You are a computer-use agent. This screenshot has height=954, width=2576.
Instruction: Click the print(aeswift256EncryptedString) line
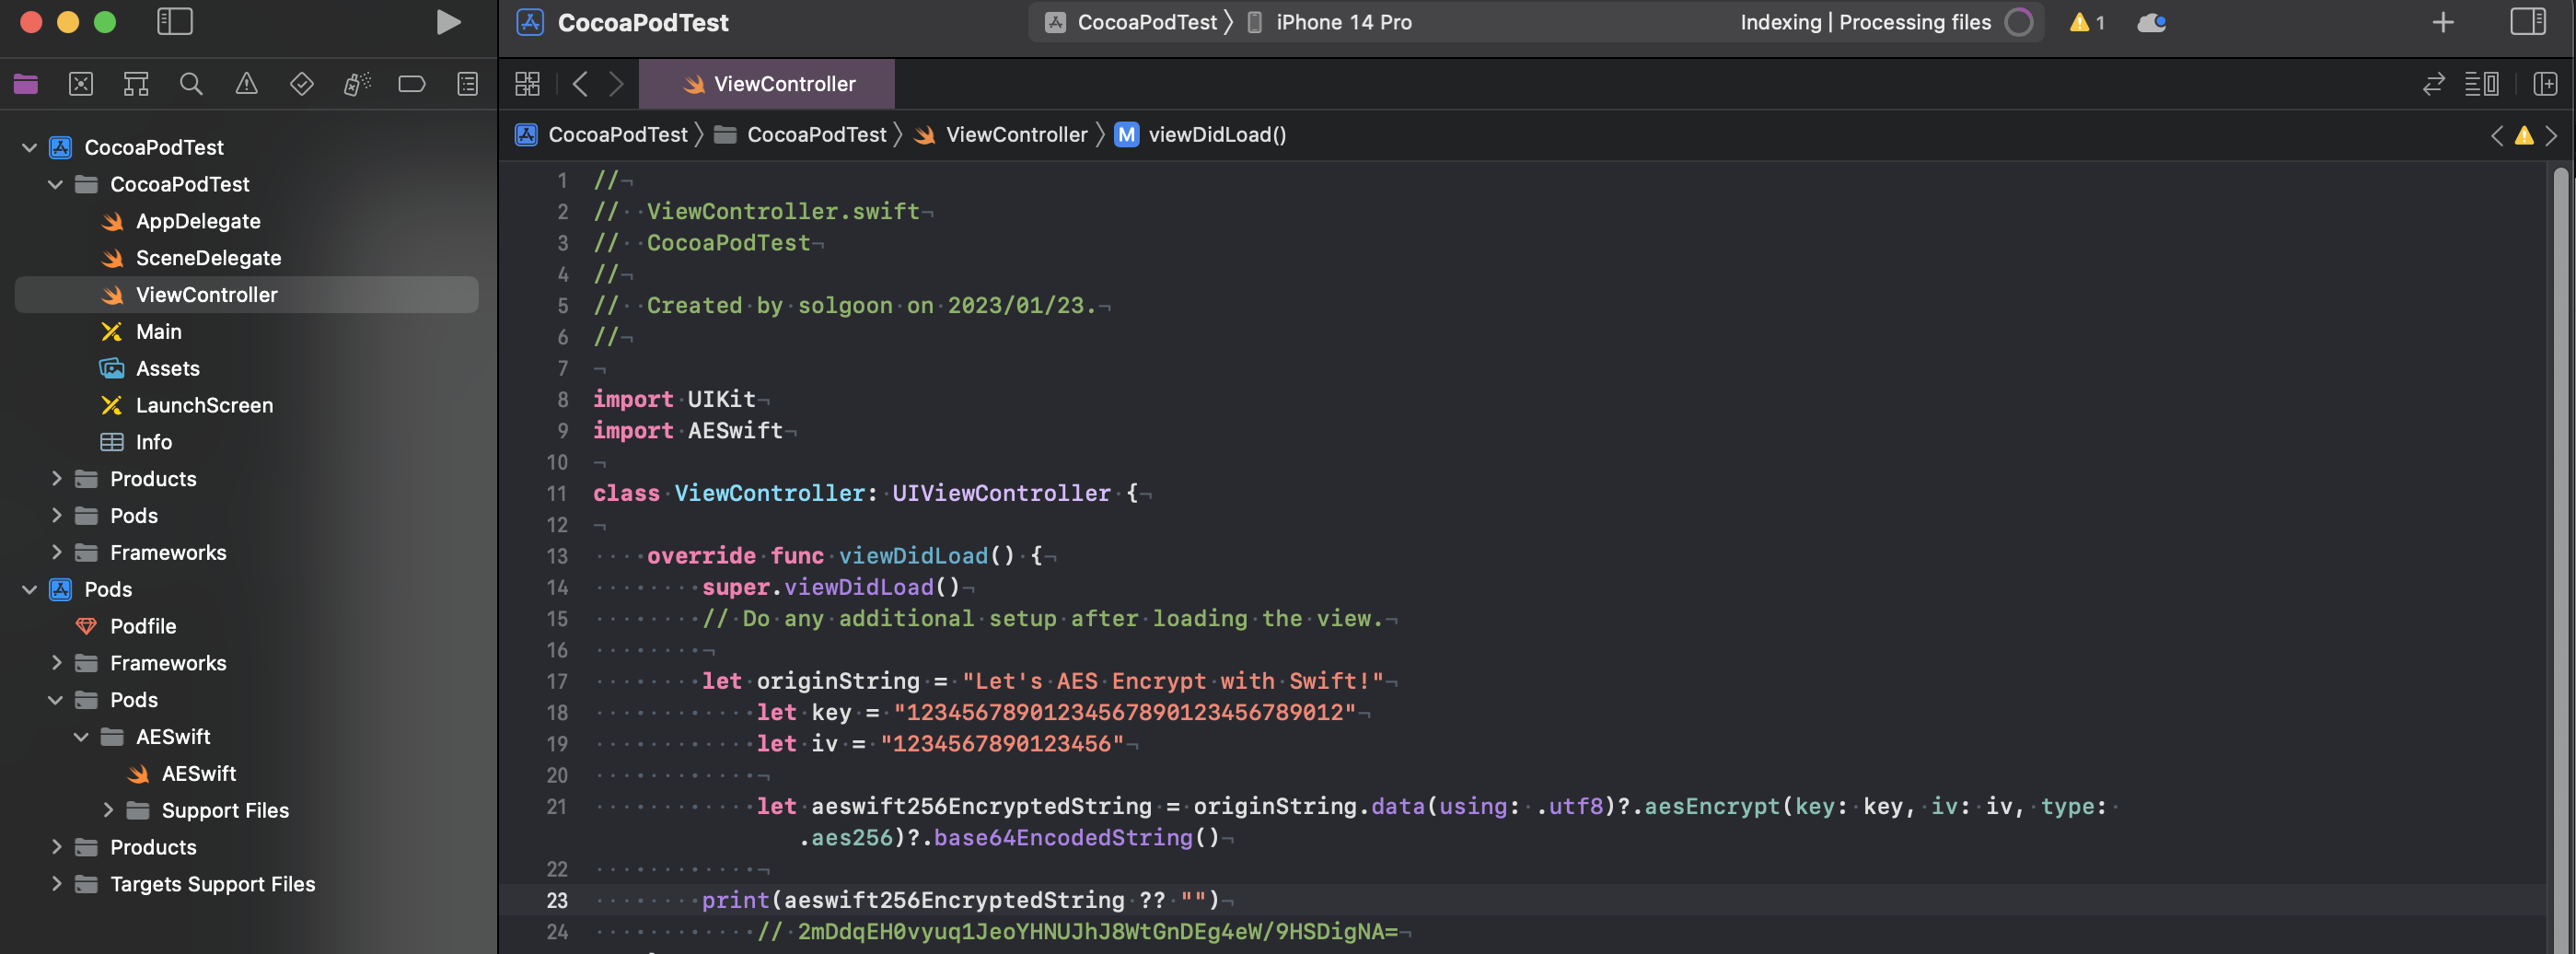click(960, 901)
